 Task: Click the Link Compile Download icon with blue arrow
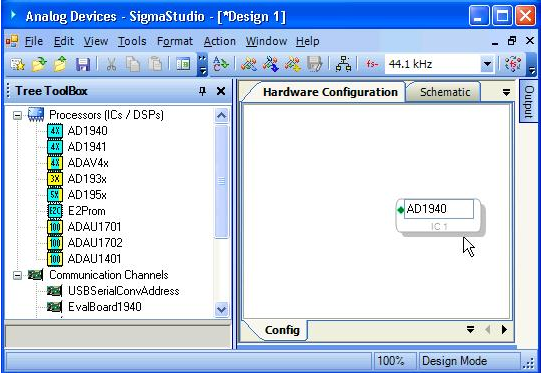click(271, 64)
